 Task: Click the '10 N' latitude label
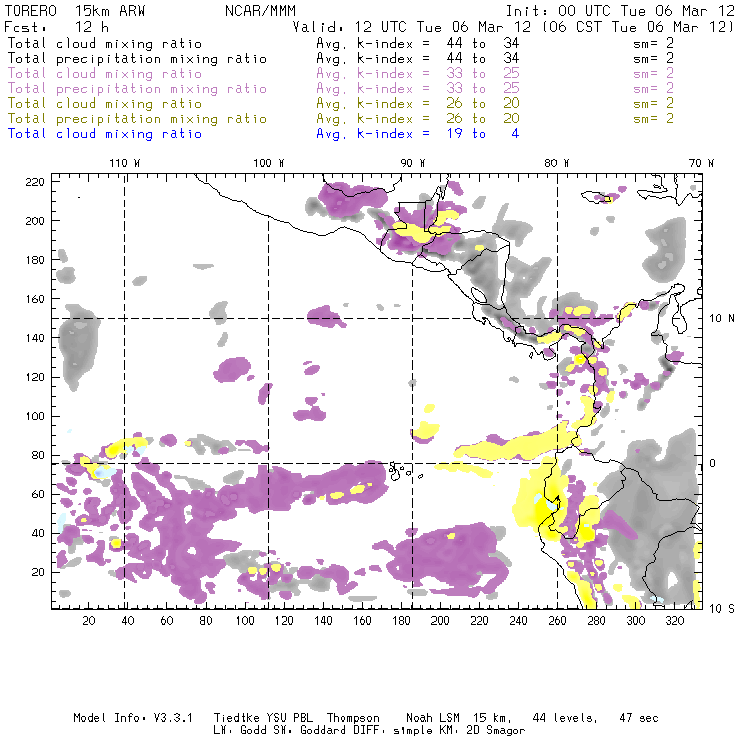pos(722,319)
